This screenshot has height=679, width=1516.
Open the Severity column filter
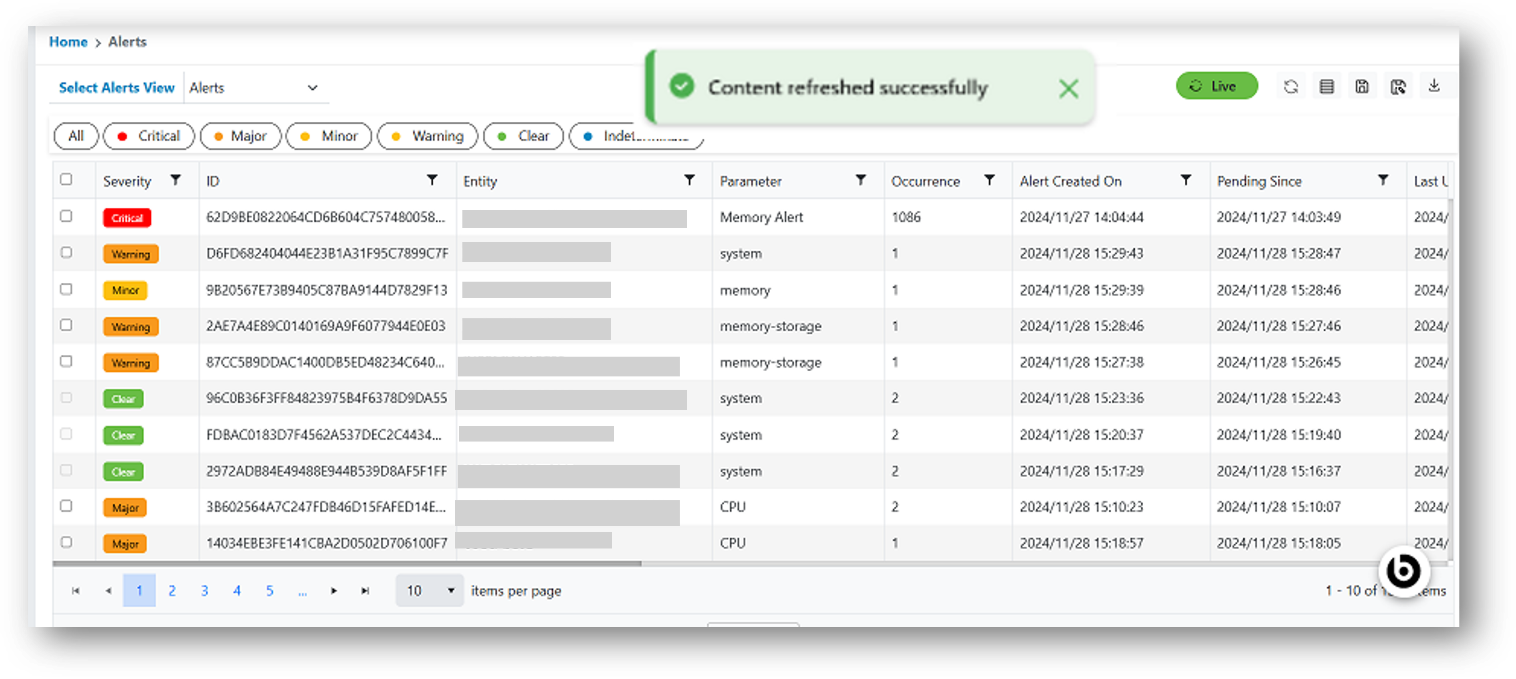click(x=176, y=180)
